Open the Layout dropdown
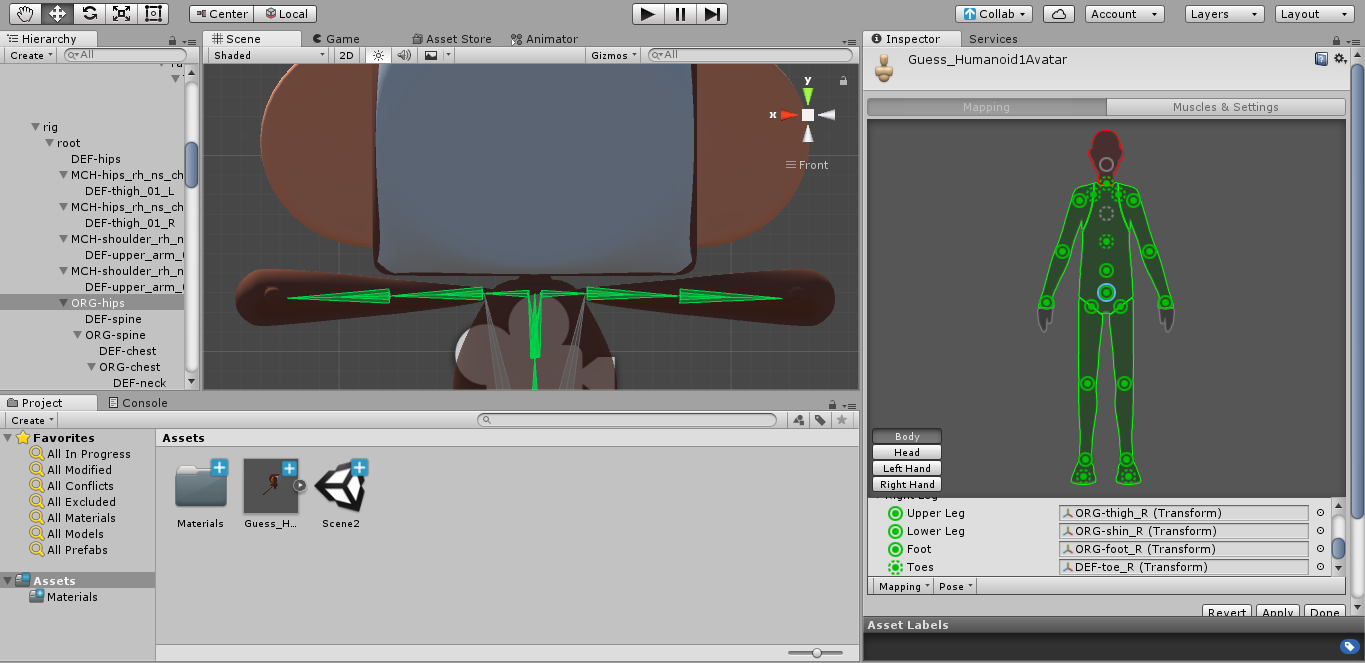 (1317, 14)
